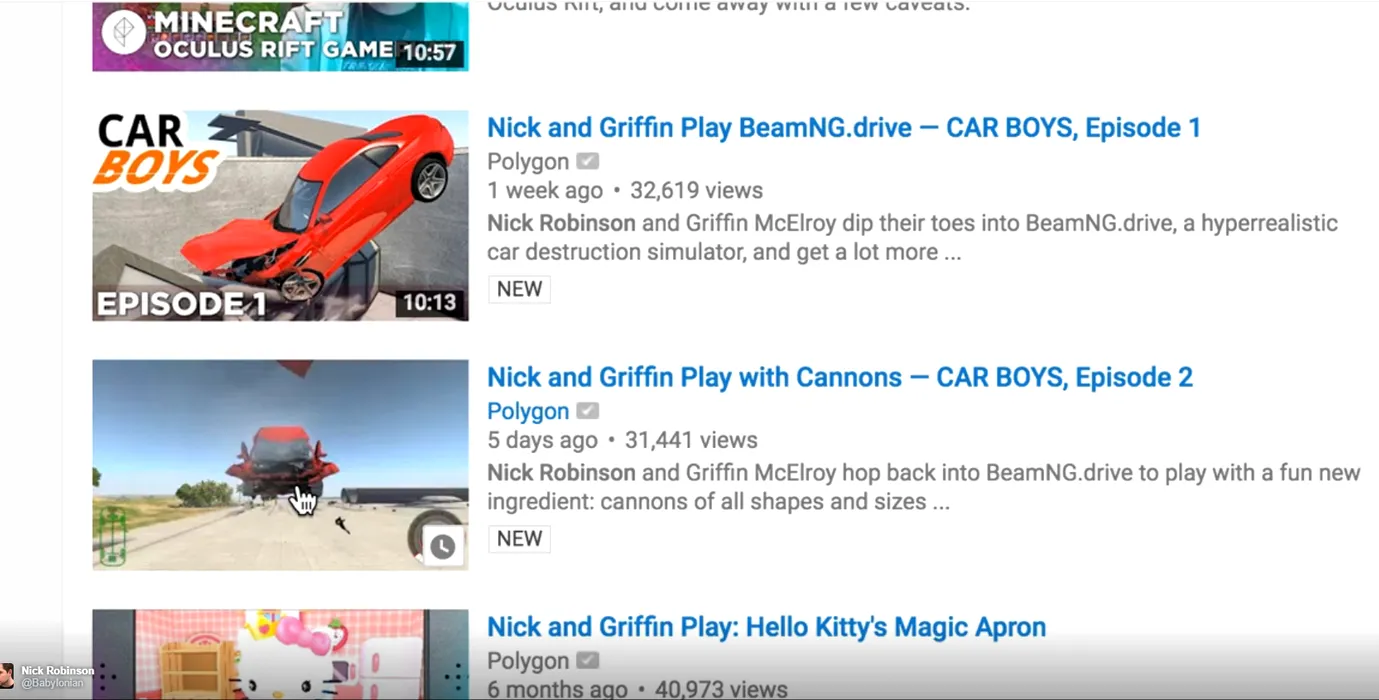The height and width of the screenshot is (700, 1379).
Task: Click the '1 week ago' upload date
Action: 545,191
